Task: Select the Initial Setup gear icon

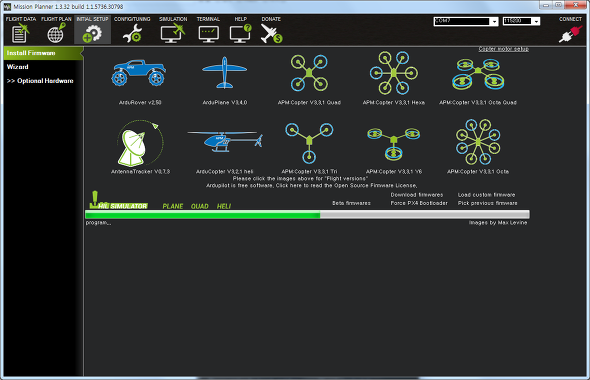Action: (x=92, y=33)
